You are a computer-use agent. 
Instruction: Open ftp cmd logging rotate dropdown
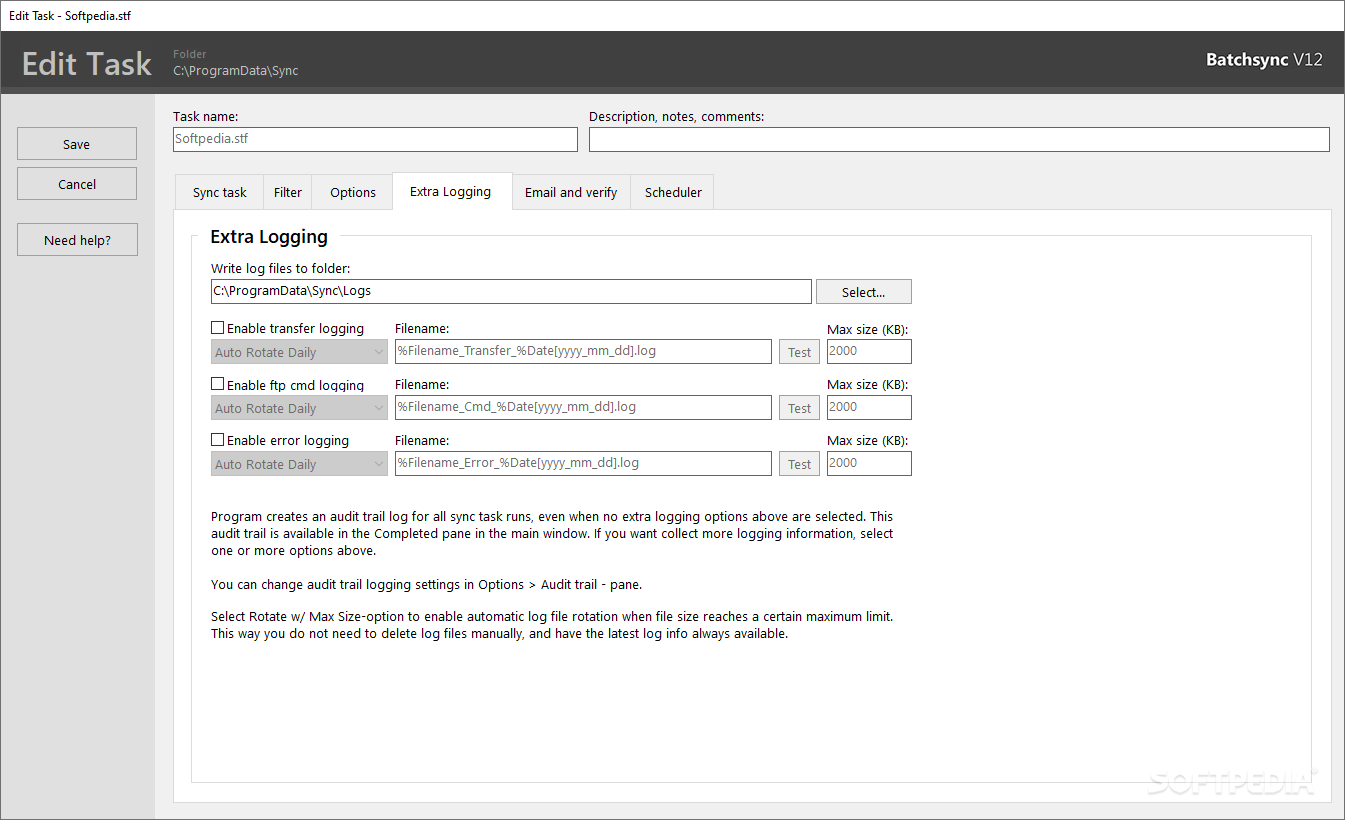click(299, 408)
